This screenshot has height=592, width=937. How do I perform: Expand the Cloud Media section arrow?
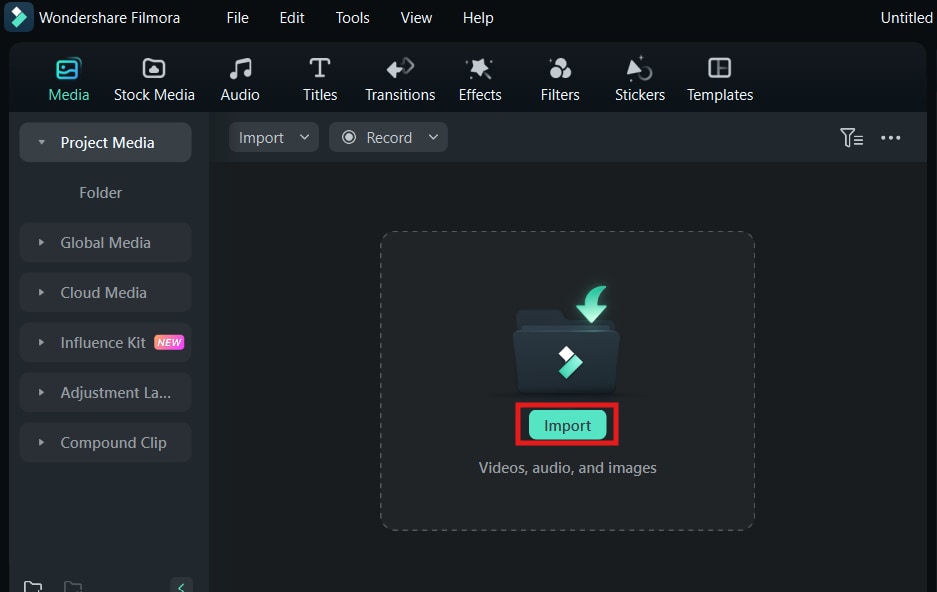(x=41, y=293)
